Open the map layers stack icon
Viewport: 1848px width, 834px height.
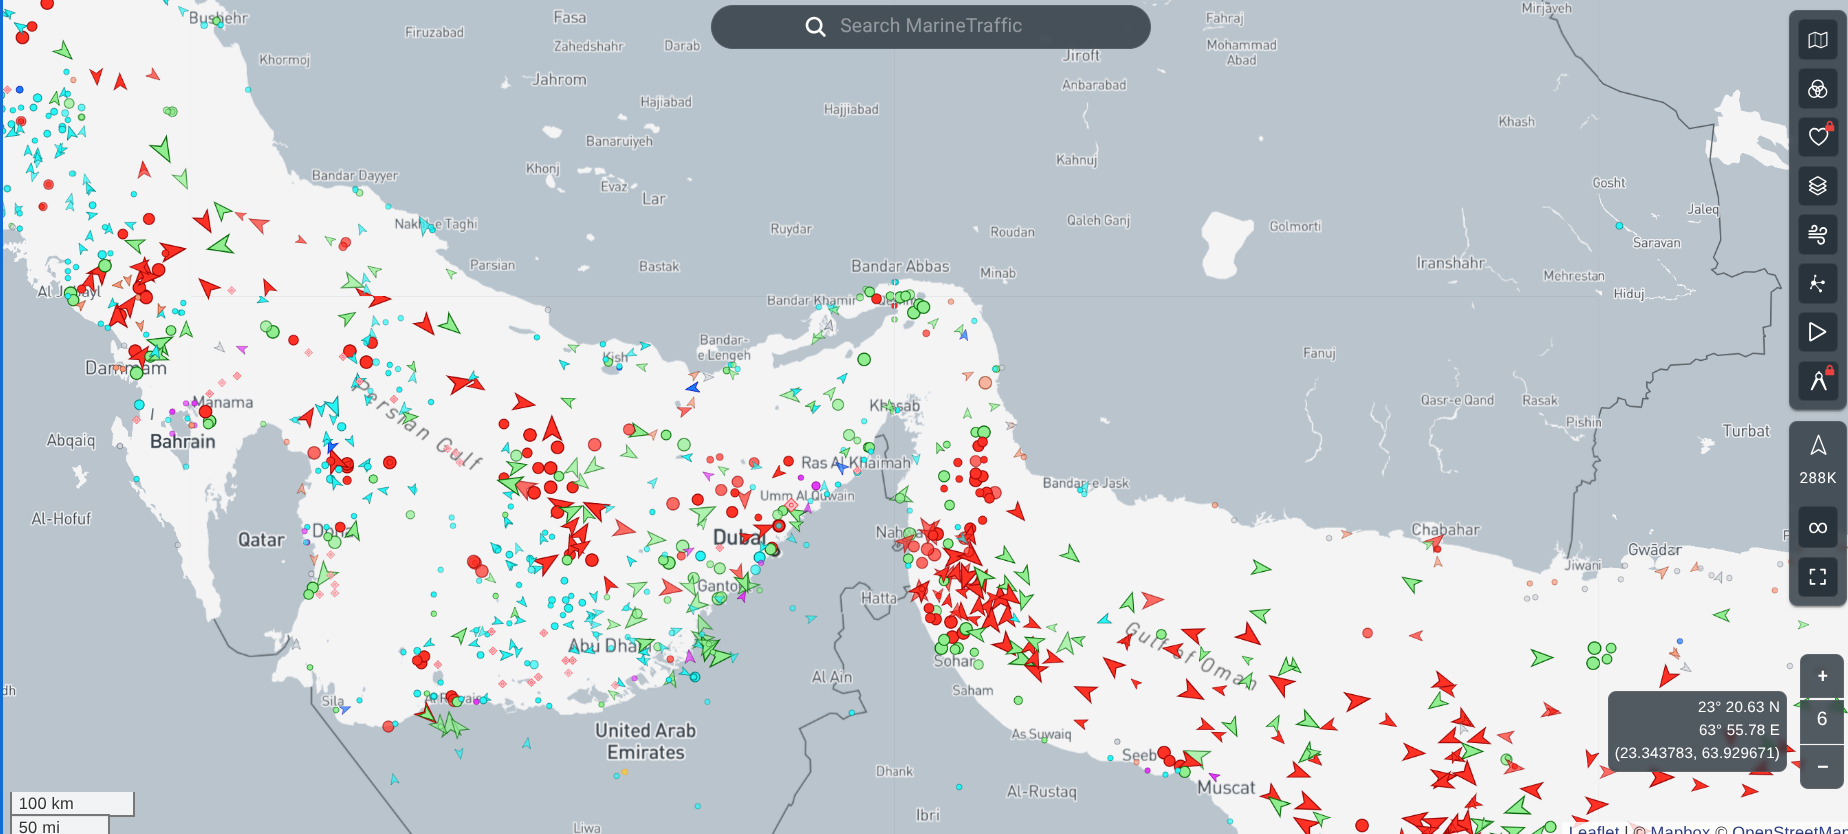(x=1817, y=186)
